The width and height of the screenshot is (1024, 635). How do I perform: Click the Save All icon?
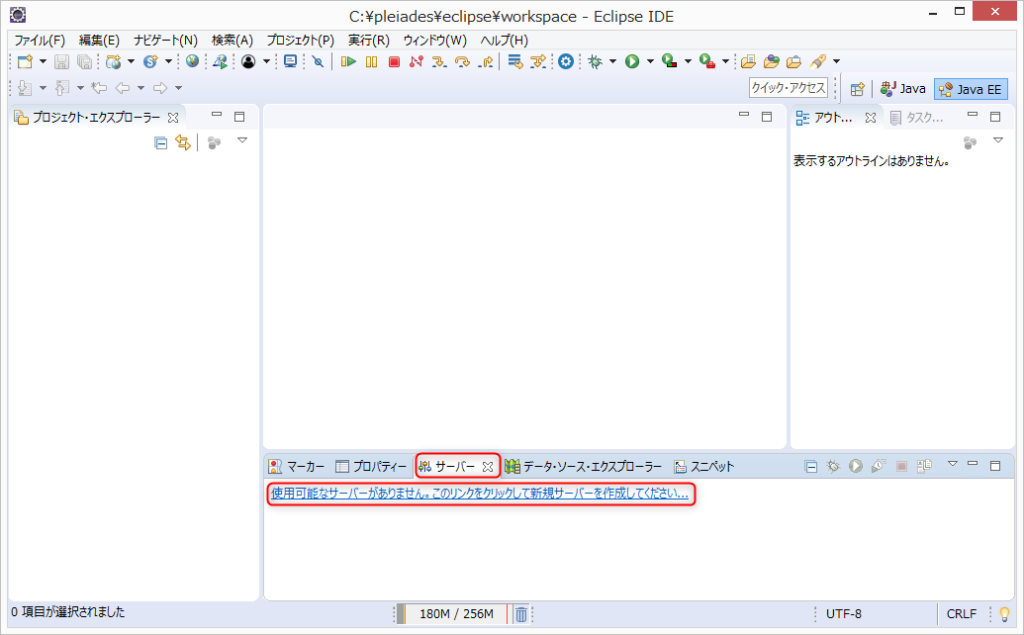coord(84,61)
